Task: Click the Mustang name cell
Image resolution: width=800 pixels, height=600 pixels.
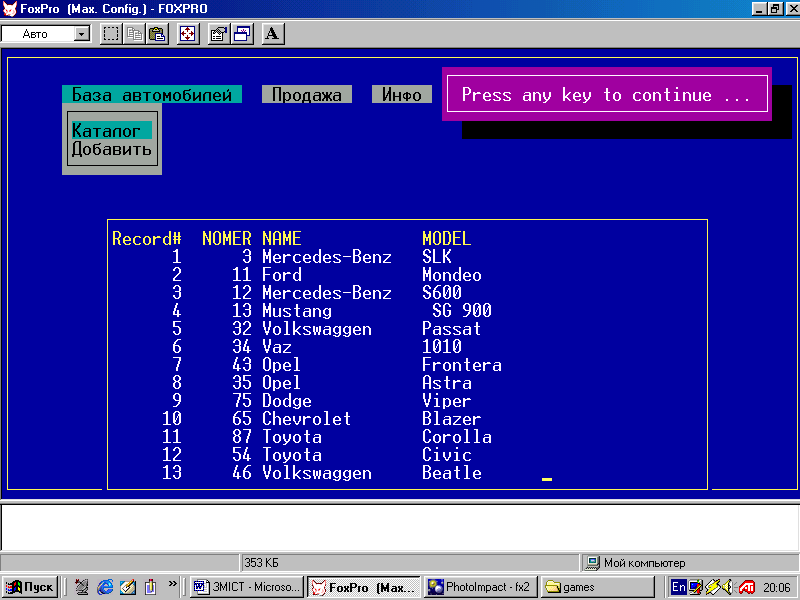Action: [x=297, y=311]
